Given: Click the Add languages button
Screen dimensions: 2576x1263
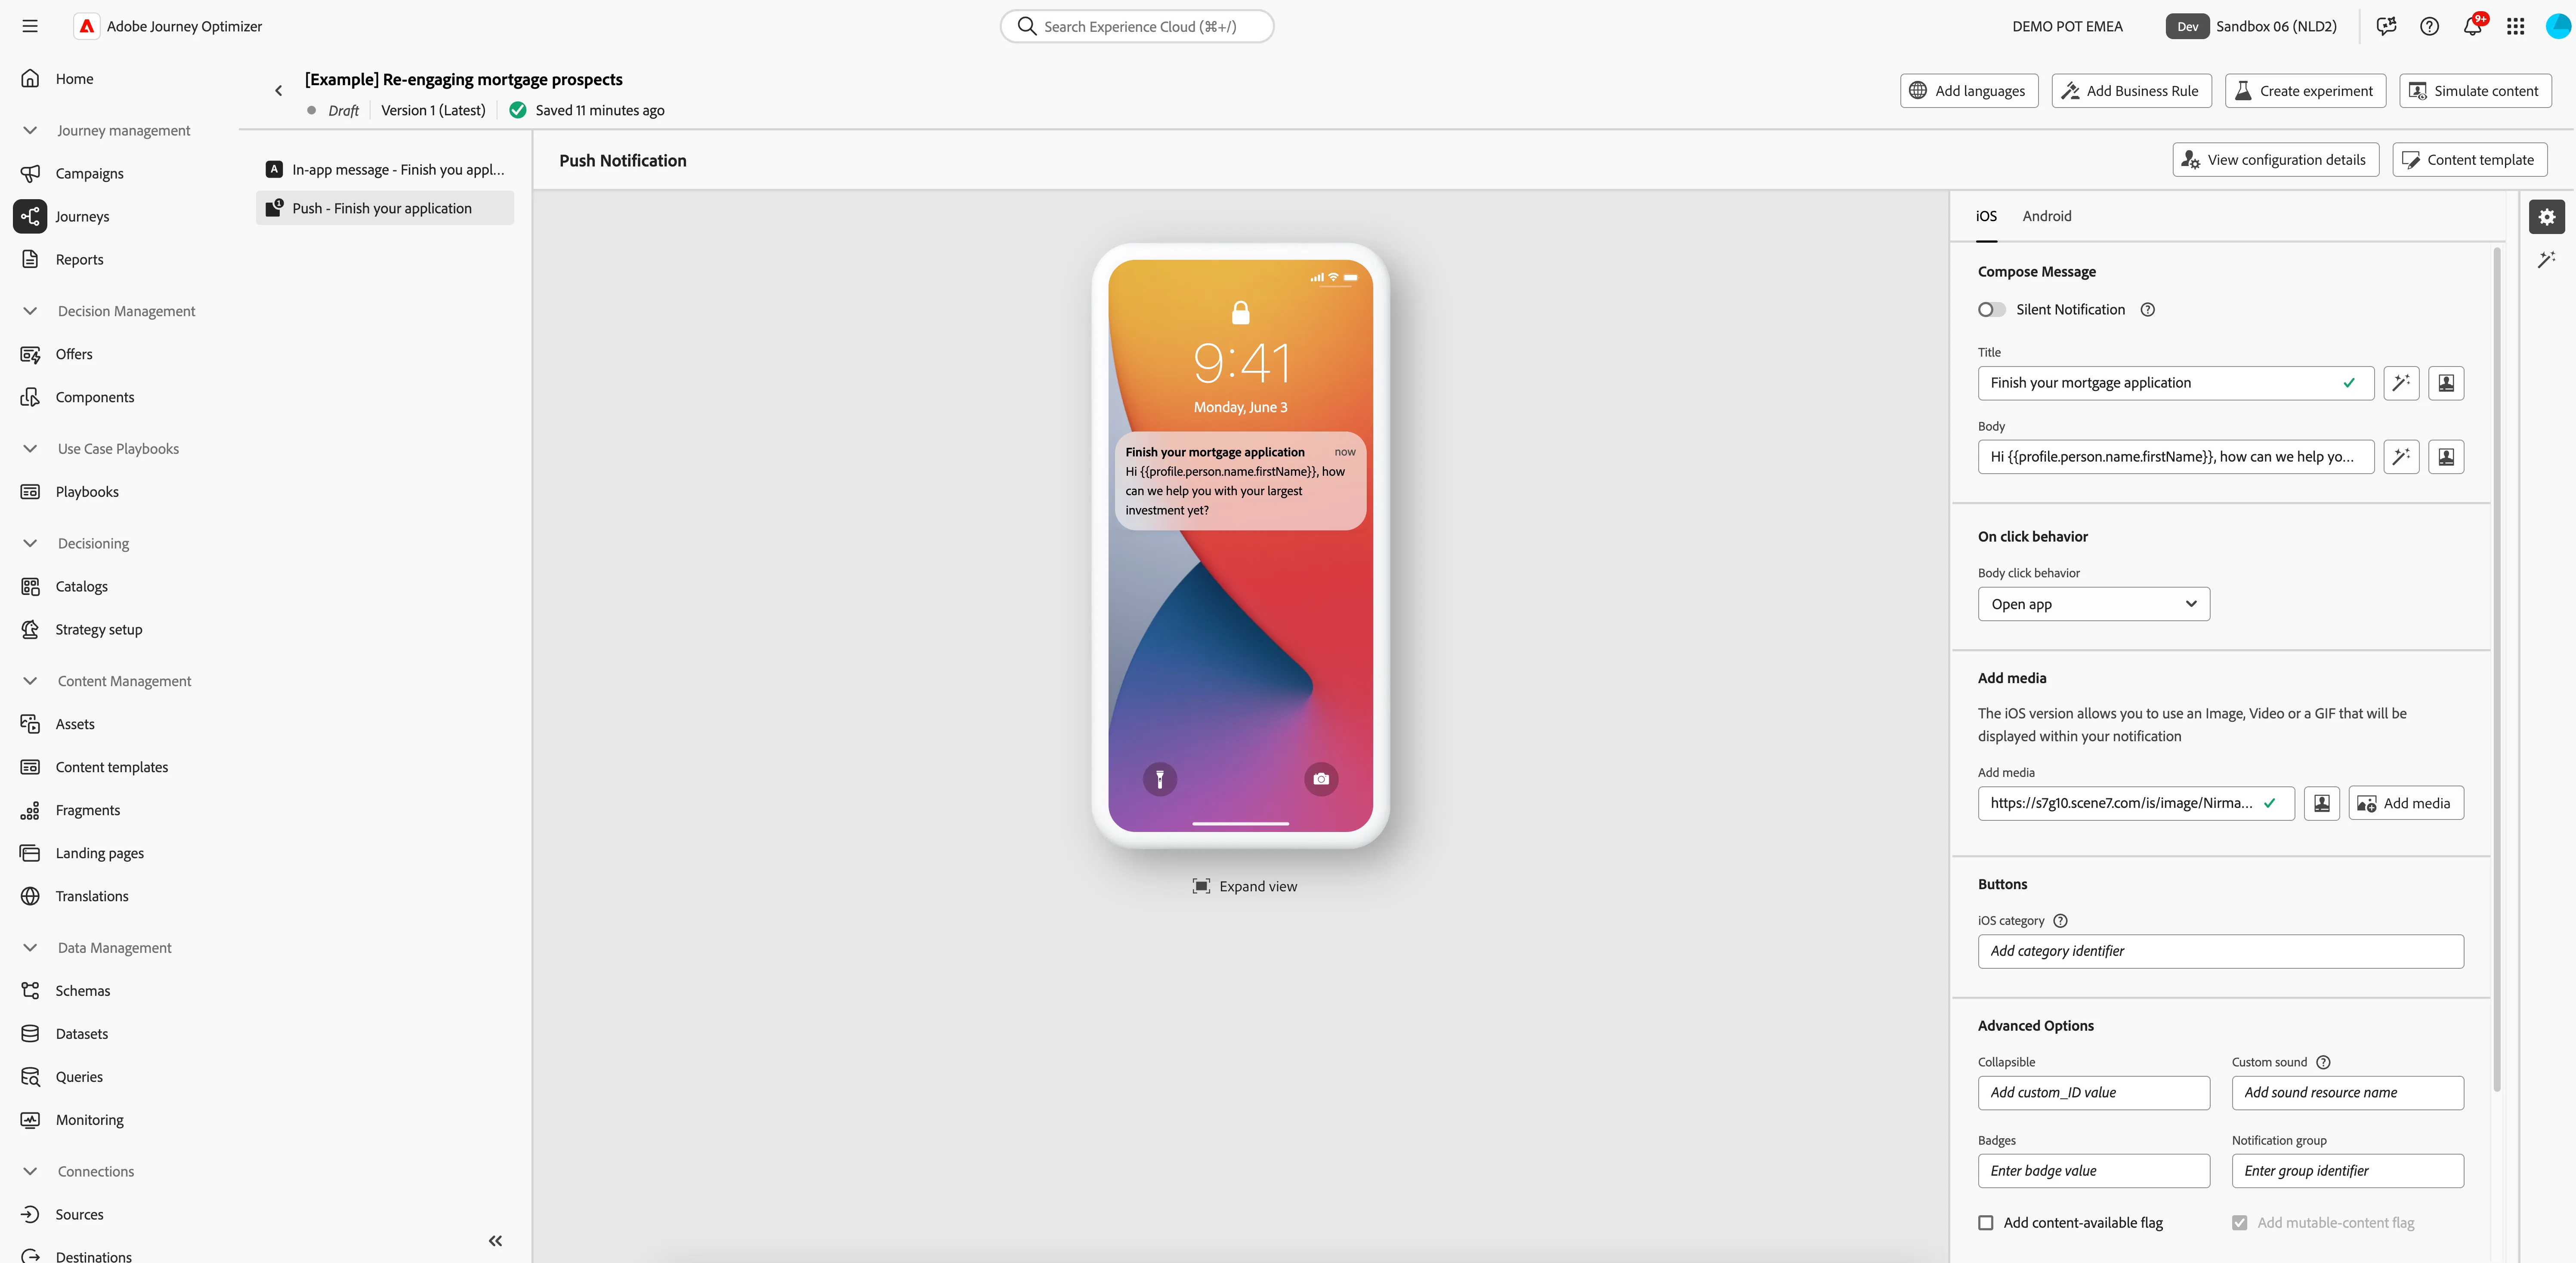Looking at the screenshot, I should [x=1968, y=91].
